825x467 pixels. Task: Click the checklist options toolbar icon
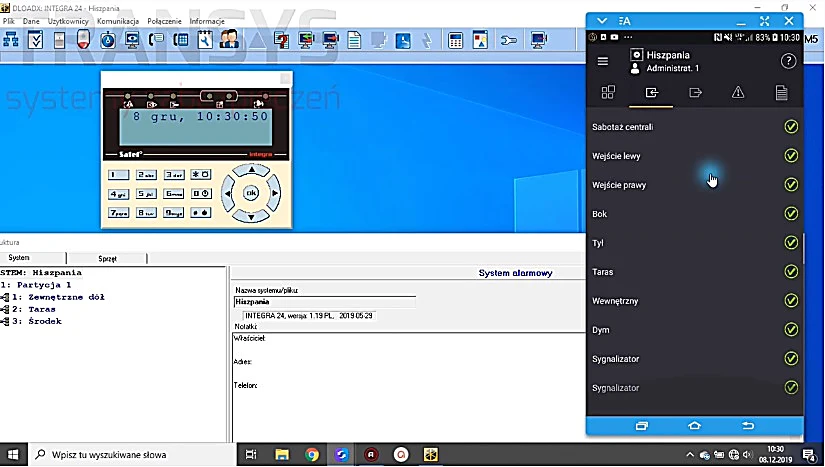pos(35,40)
